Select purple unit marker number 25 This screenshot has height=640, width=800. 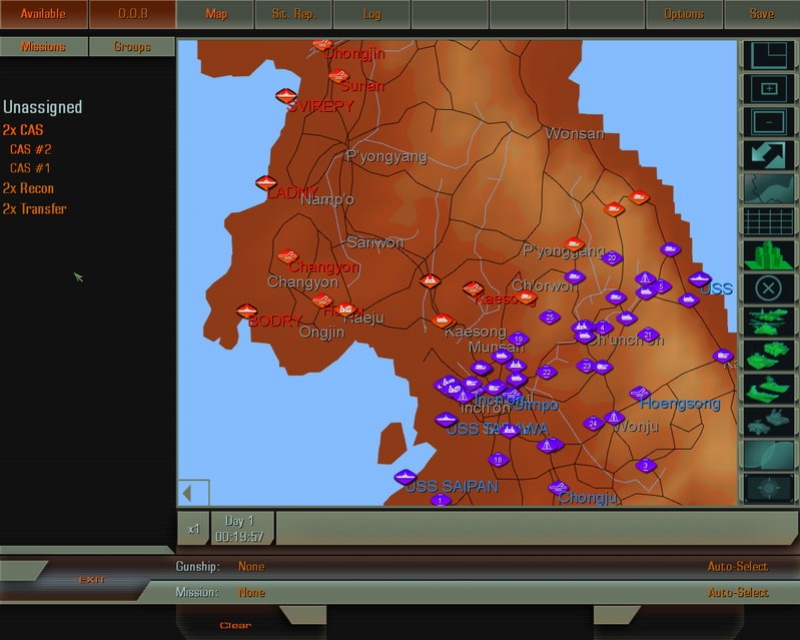549,317
